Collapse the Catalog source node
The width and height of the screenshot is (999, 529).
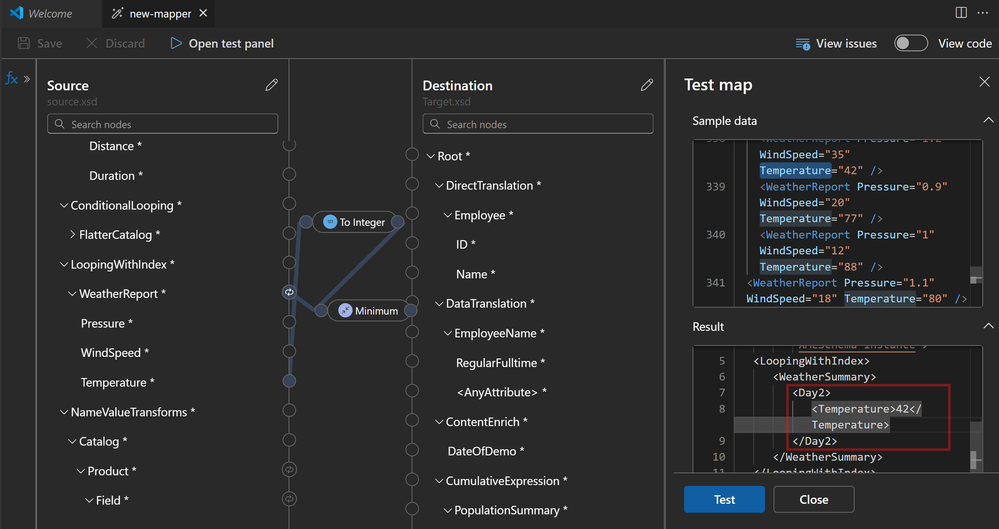(x=72, y=442)
